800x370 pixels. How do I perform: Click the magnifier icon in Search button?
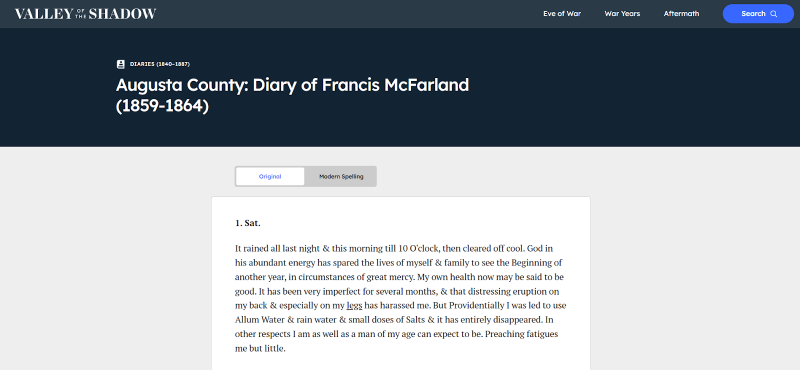coord(773,14)
